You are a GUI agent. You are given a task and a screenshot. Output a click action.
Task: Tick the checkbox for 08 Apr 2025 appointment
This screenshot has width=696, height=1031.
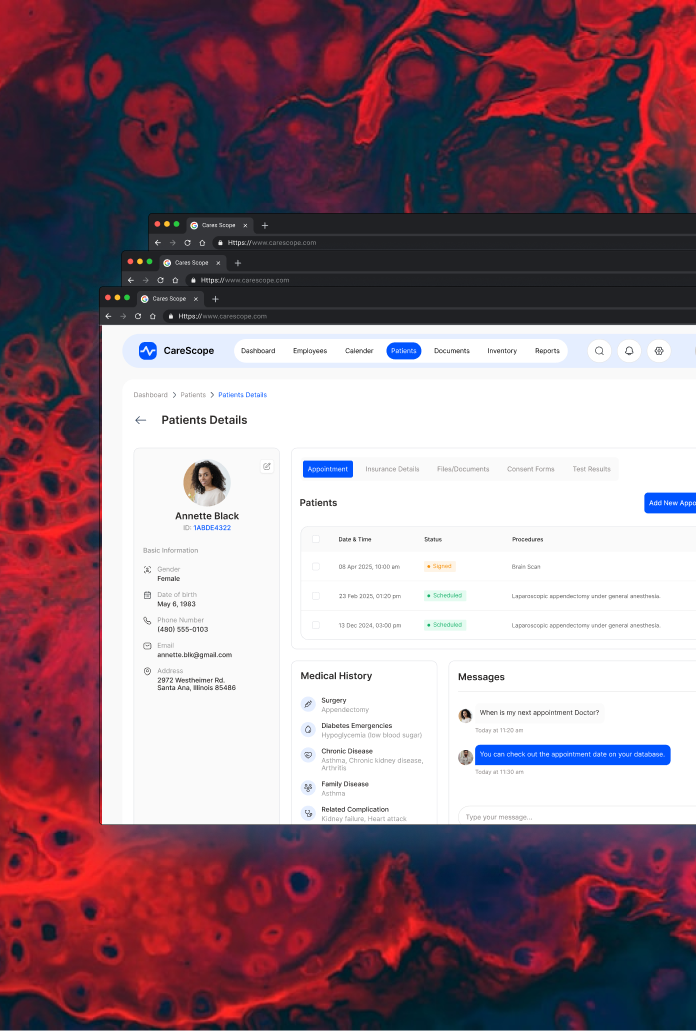tap(316, 566)
